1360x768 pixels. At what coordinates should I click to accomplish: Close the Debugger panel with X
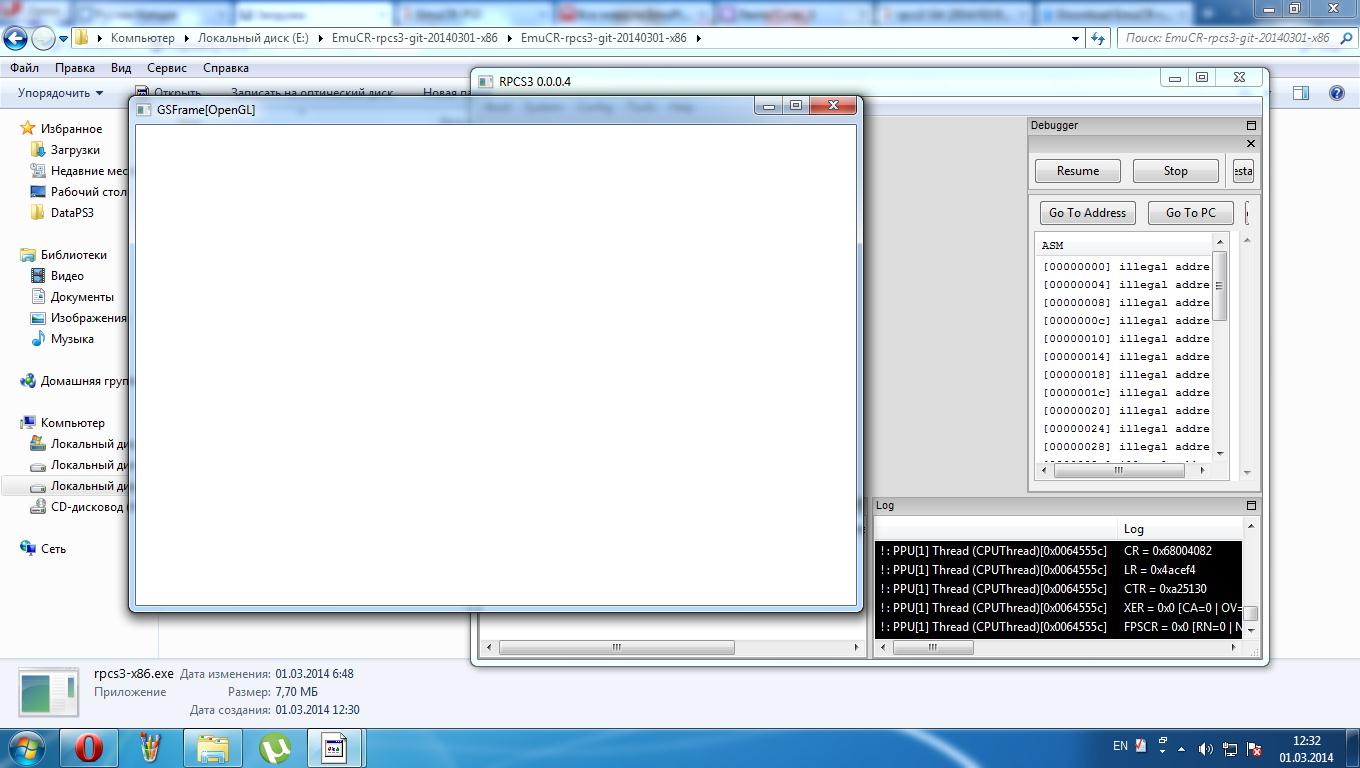click(1250, 144)
